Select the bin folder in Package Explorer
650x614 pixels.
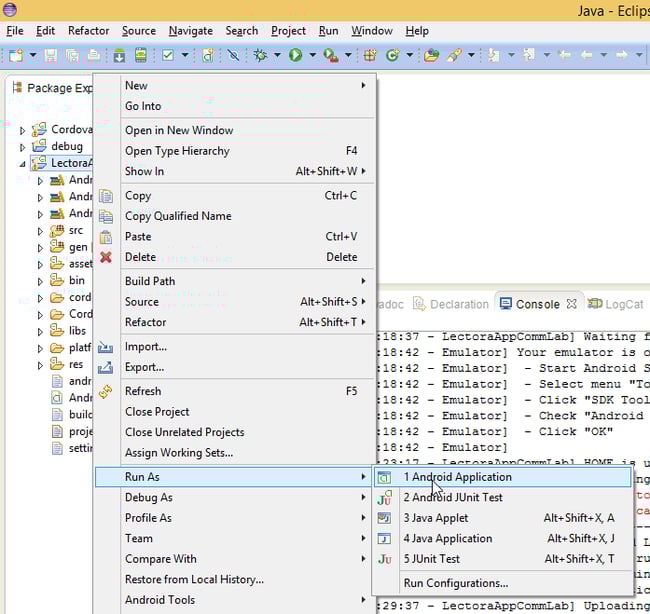pyautogui.click(x=68, y=281)
